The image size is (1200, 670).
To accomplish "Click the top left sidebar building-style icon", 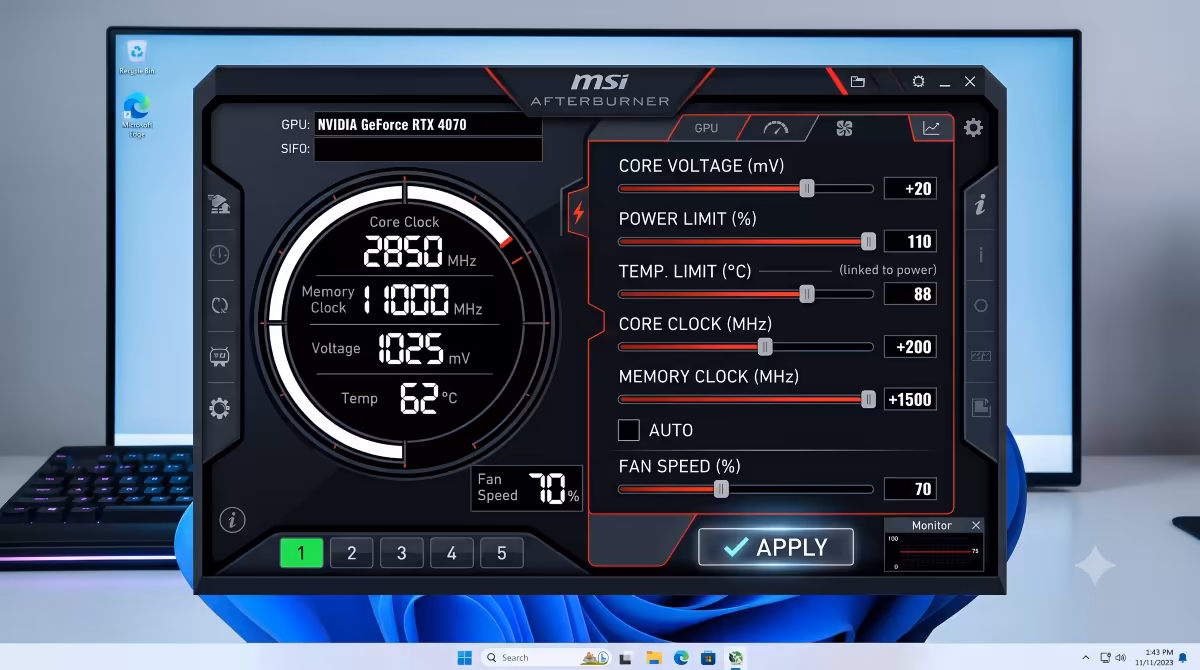I will click(x=220, y=205).
